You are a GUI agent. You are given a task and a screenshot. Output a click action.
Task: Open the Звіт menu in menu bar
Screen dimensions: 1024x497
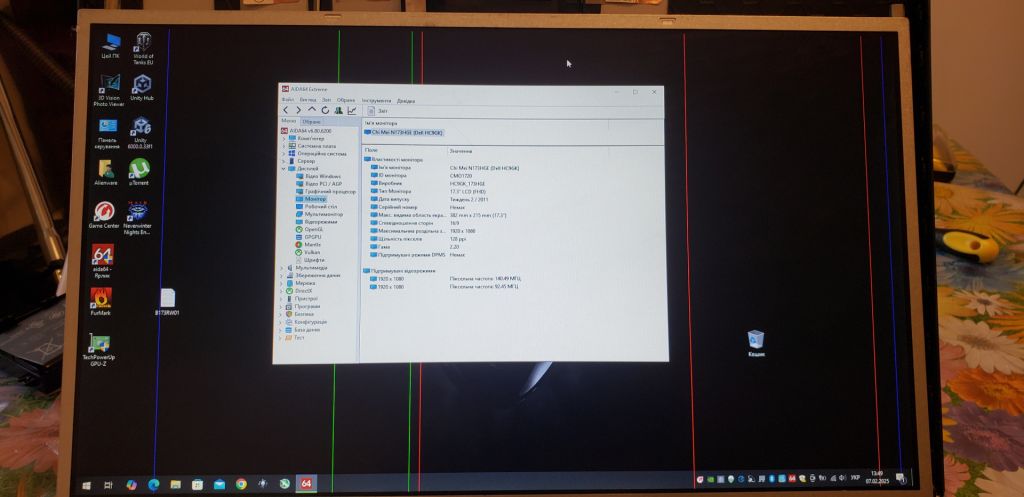coord(326,100)
